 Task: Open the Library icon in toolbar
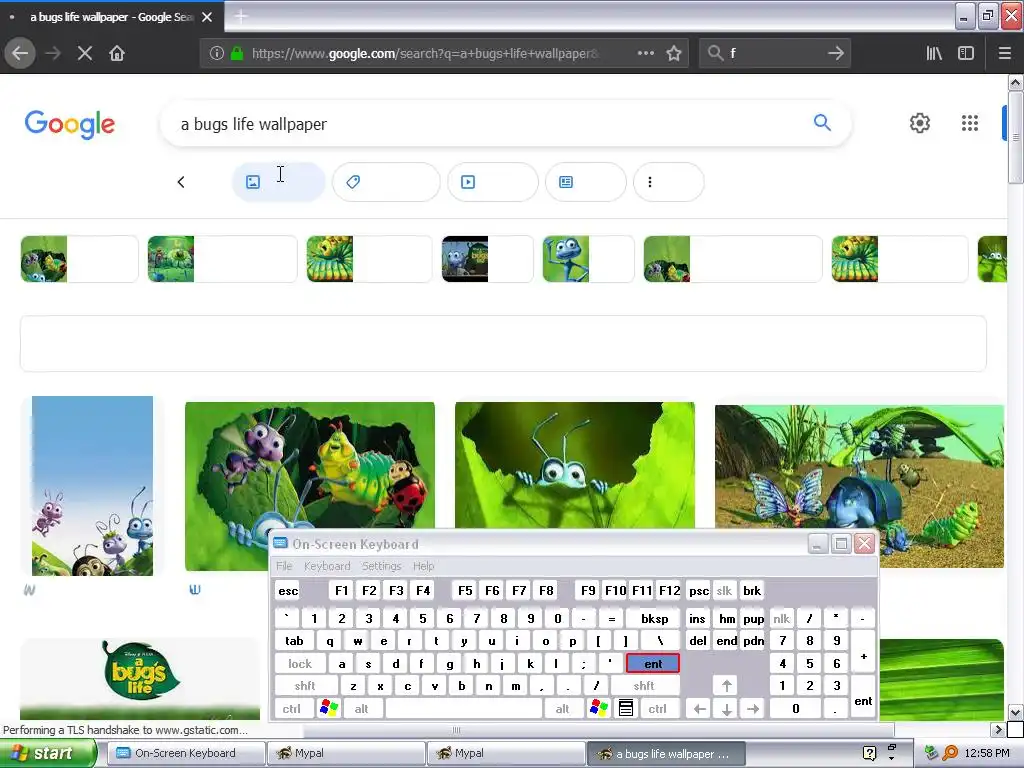934,53
